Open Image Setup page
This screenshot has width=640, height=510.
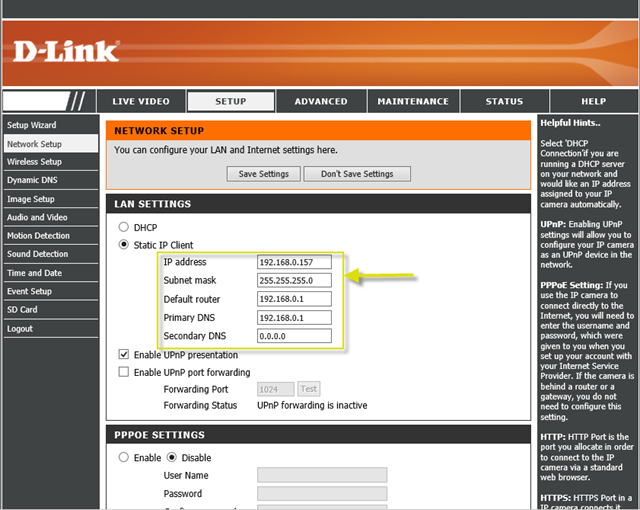[51, 199]
